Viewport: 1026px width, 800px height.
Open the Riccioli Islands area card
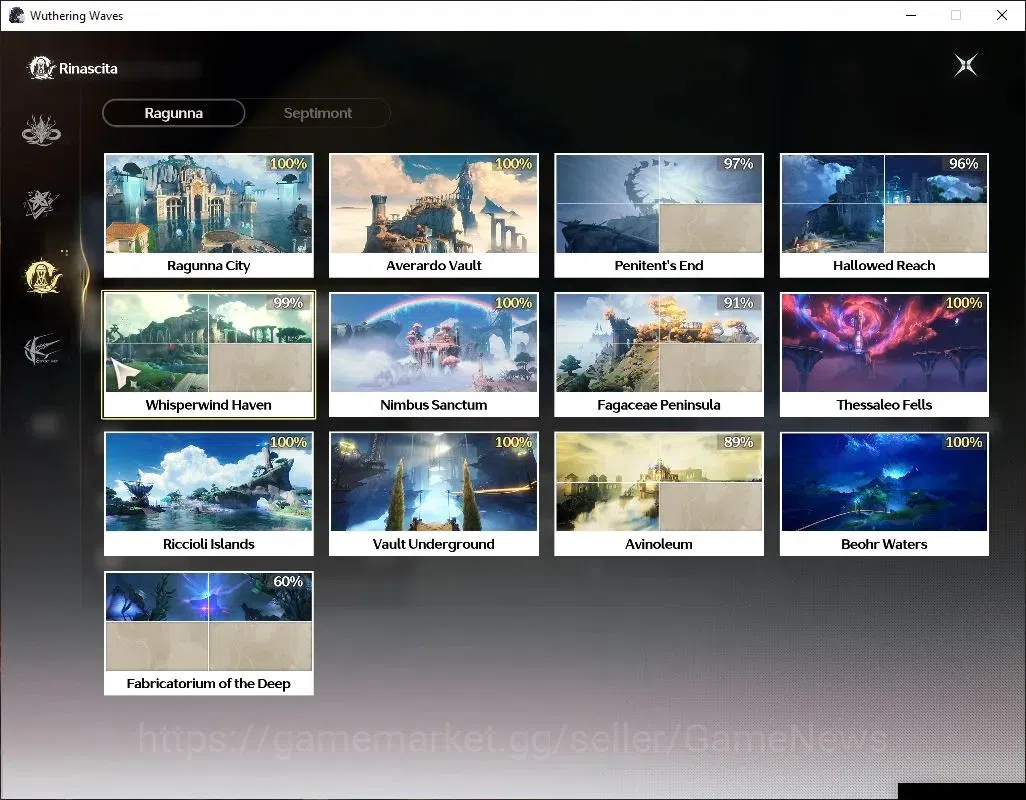(209, 494)
